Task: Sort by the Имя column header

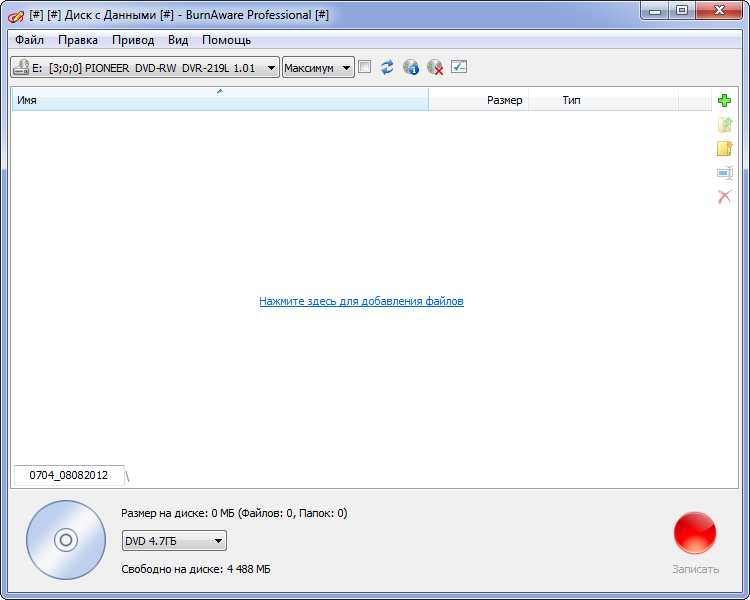Action: [220, 100]
